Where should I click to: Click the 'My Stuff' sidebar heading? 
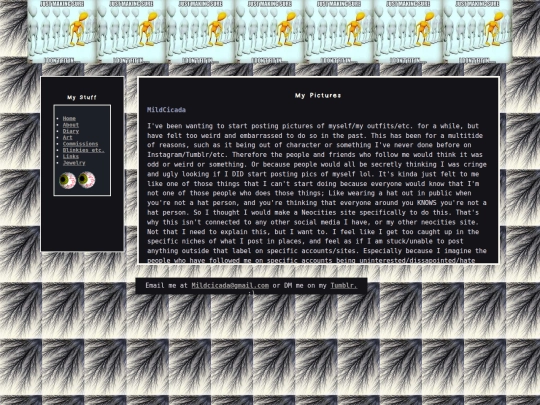pyautogui.click(x=82, y=97)
